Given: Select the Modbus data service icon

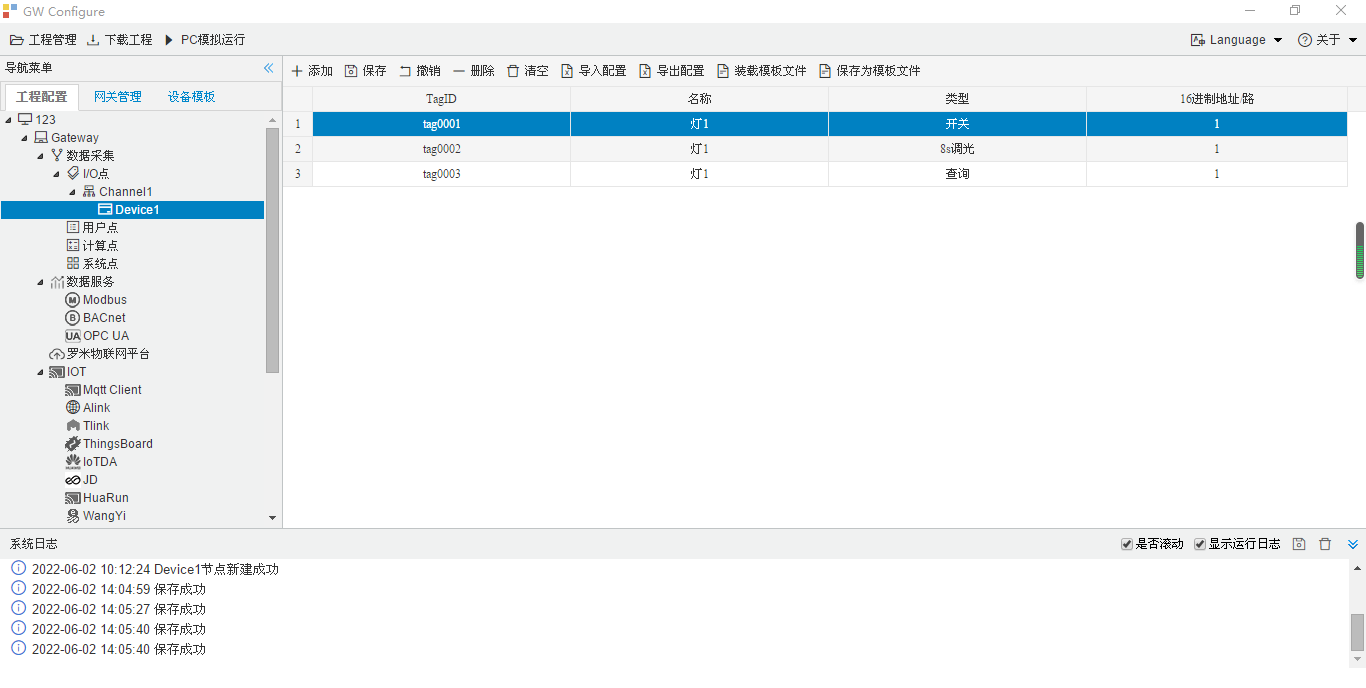Looking at the screenshot, I should coord(72,300).
